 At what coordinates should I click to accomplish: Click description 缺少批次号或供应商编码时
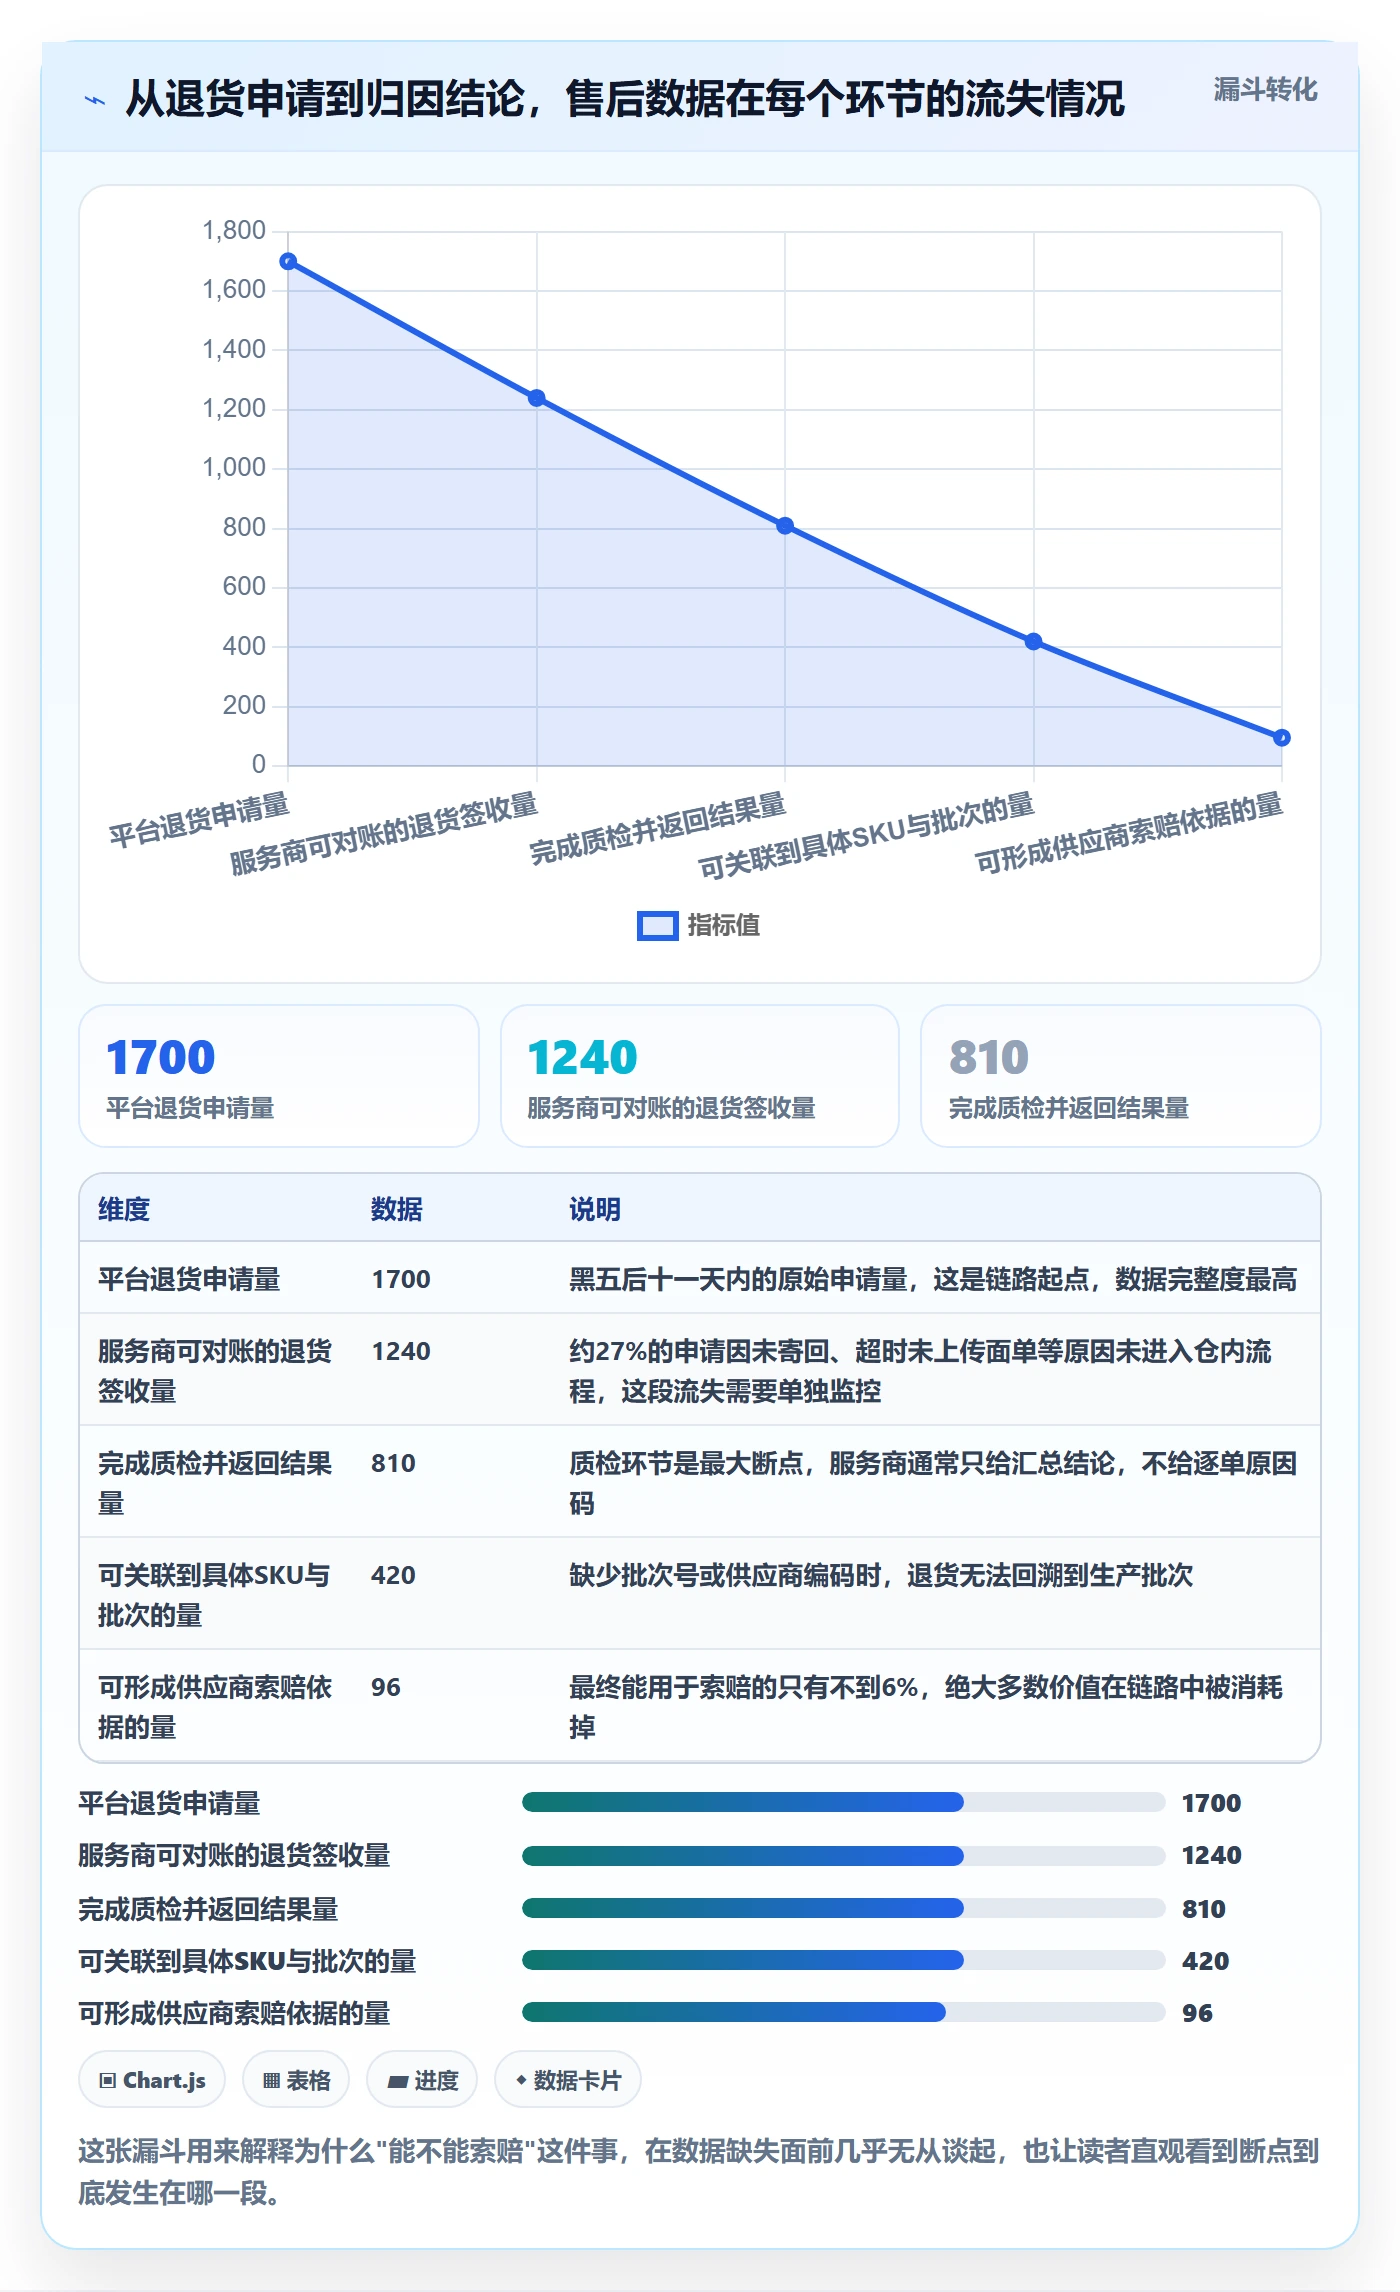(881, 1576)
